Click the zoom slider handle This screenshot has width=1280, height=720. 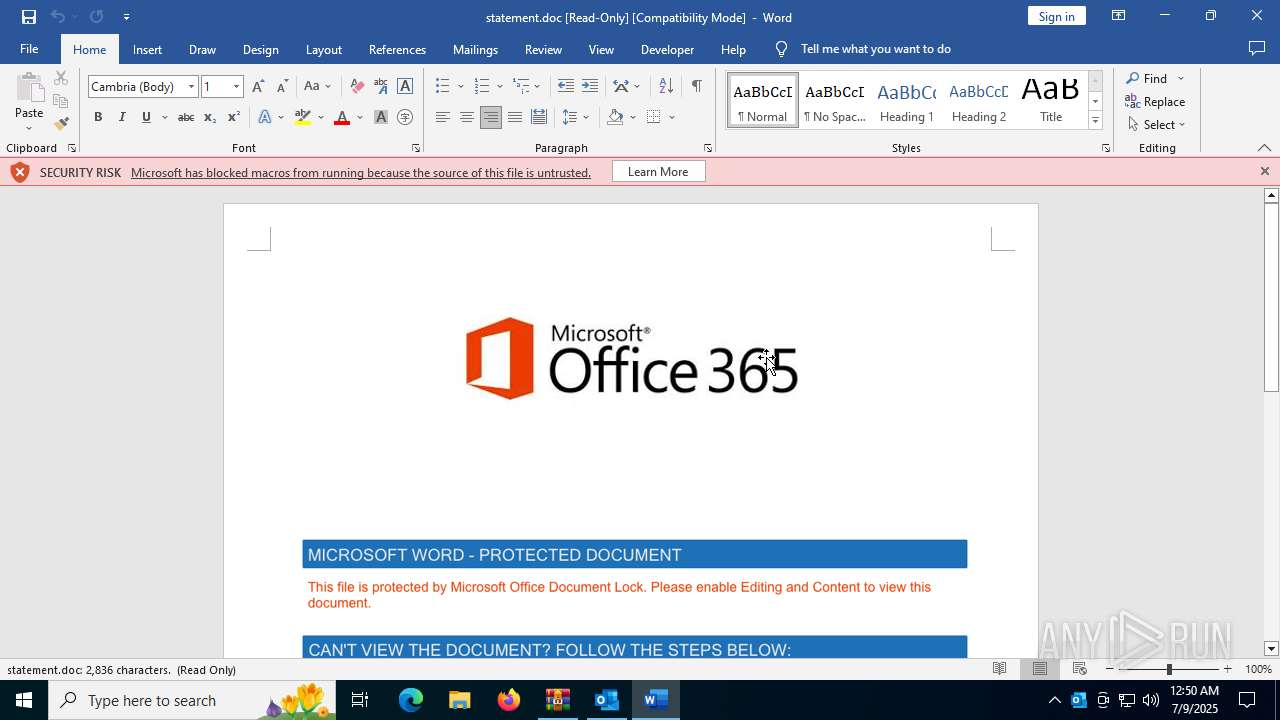click(x=1169, y=669)
